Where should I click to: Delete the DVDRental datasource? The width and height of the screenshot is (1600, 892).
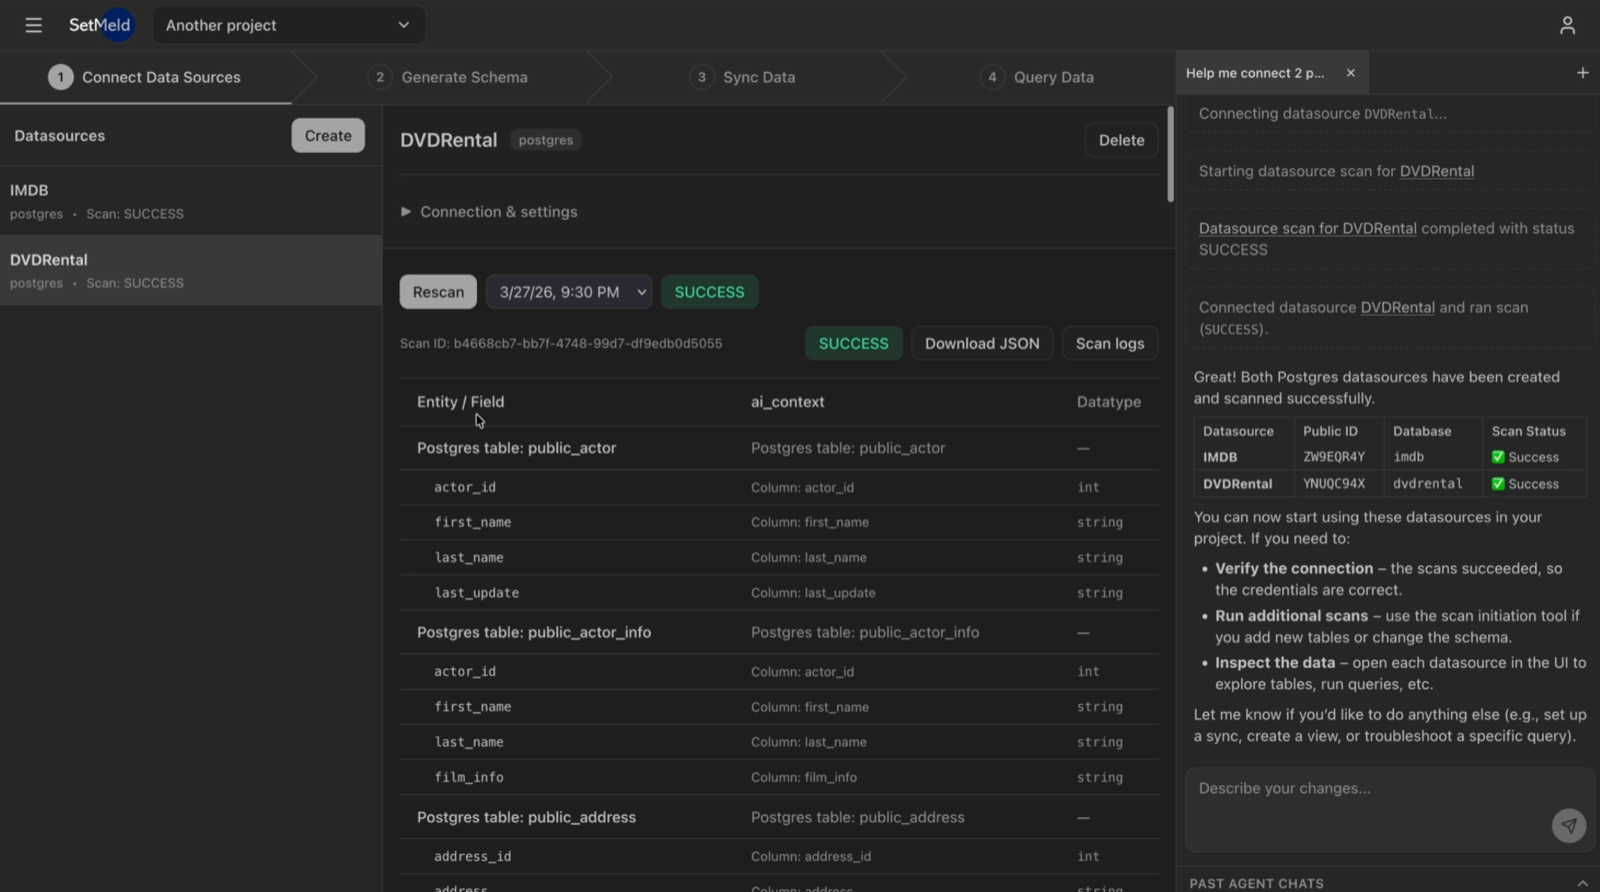pyautogui.click(x=1121, y=140)
